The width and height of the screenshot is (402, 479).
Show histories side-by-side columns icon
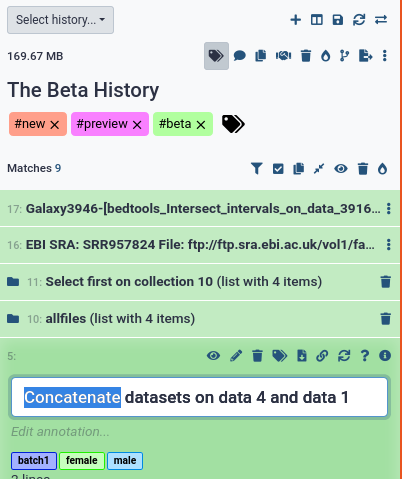(317, 20)
